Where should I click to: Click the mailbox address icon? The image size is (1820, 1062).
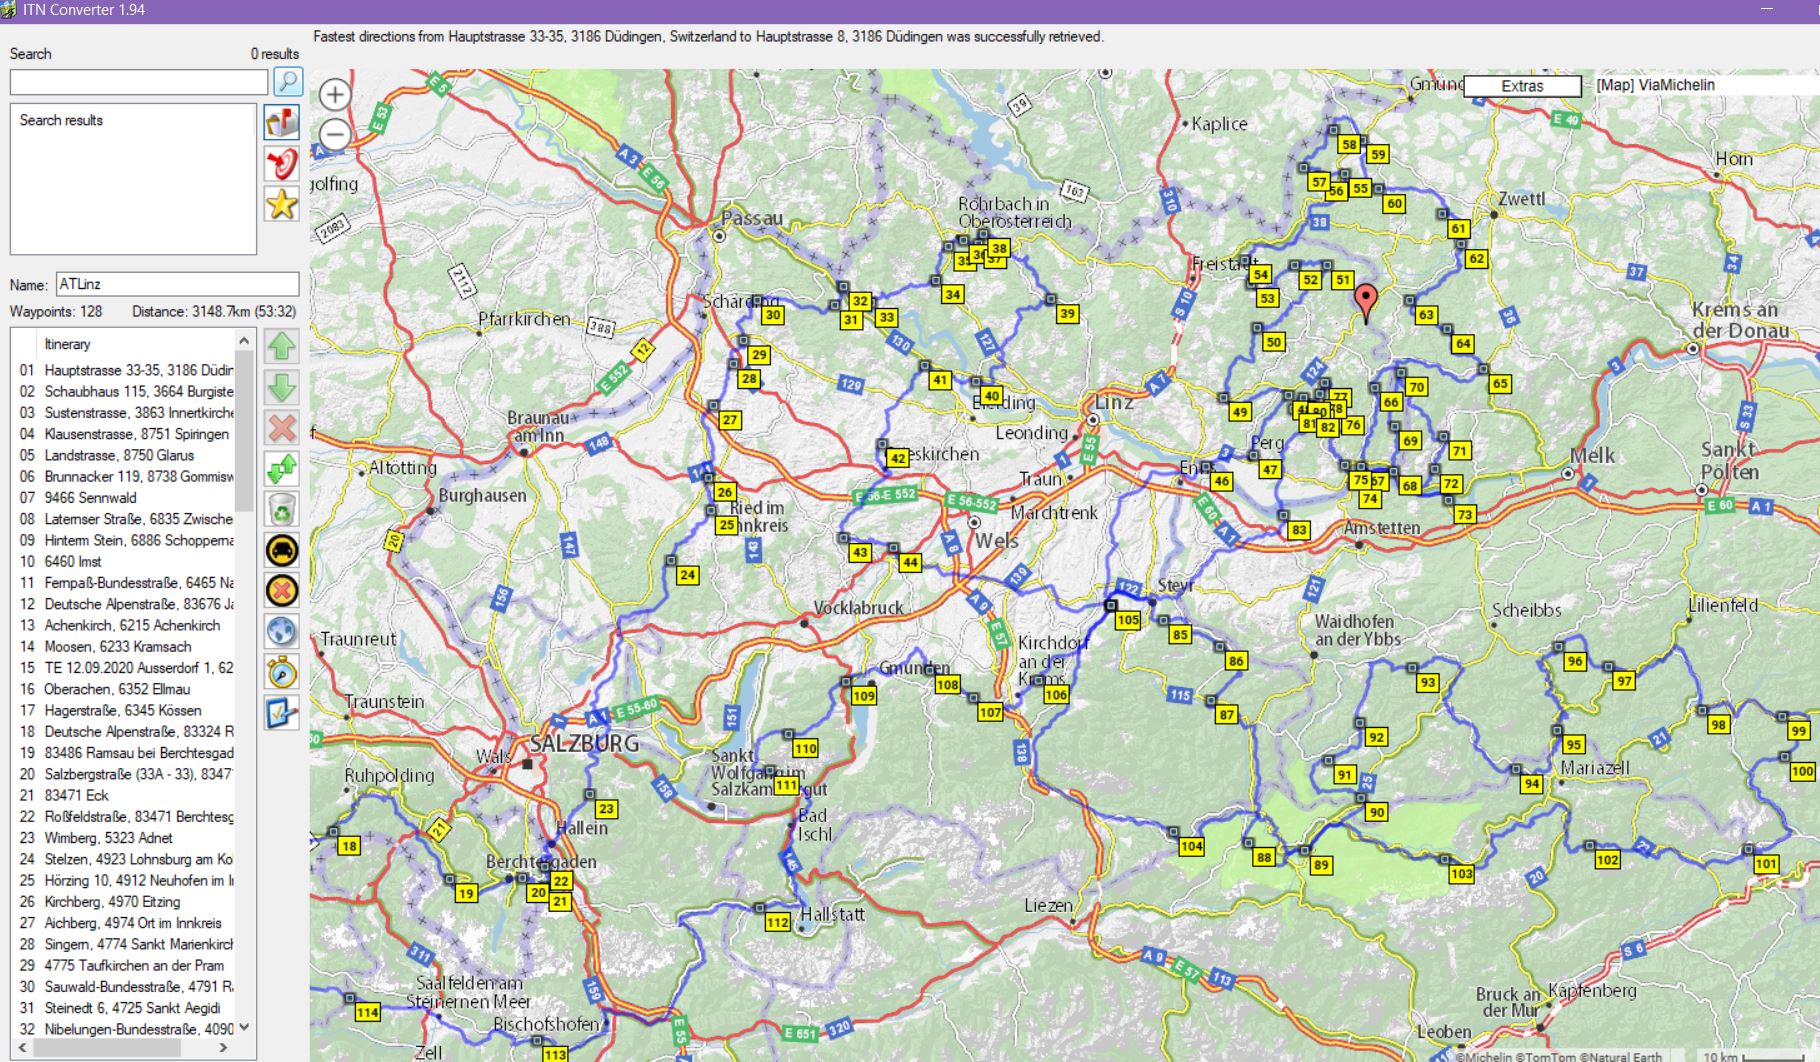click(x=282, y=122)
